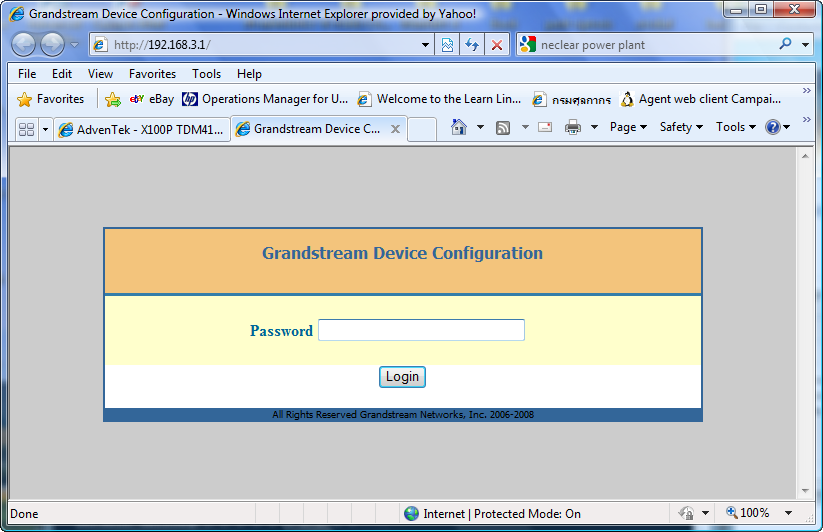Screen dimensions: 823x532
Task: Click the Print icon
Action: (x=573, y=127)
